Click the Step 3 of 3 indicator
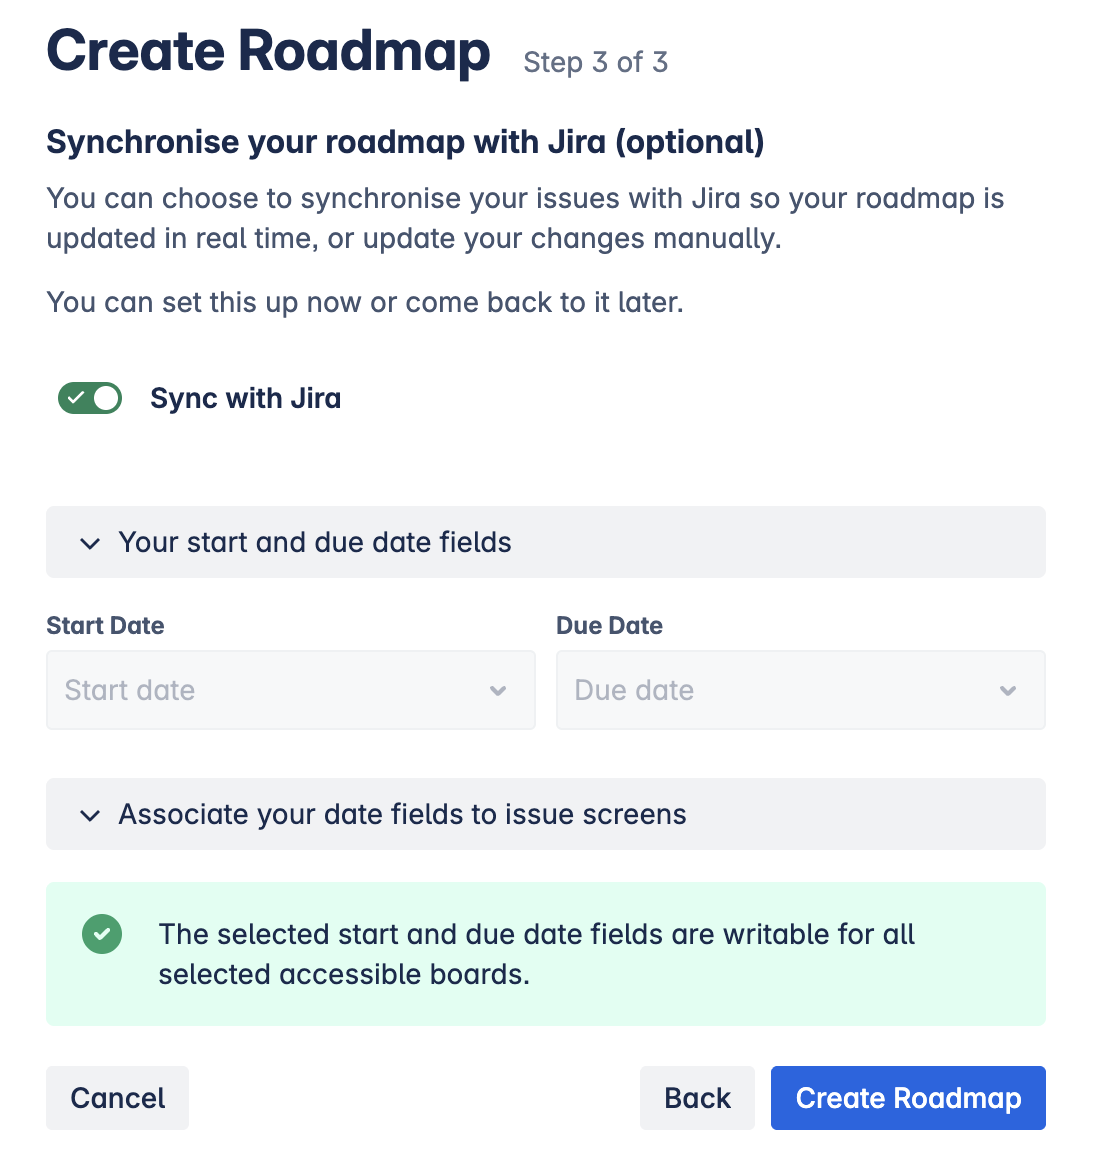The image size is (1102, 1176). click(595, 62)
